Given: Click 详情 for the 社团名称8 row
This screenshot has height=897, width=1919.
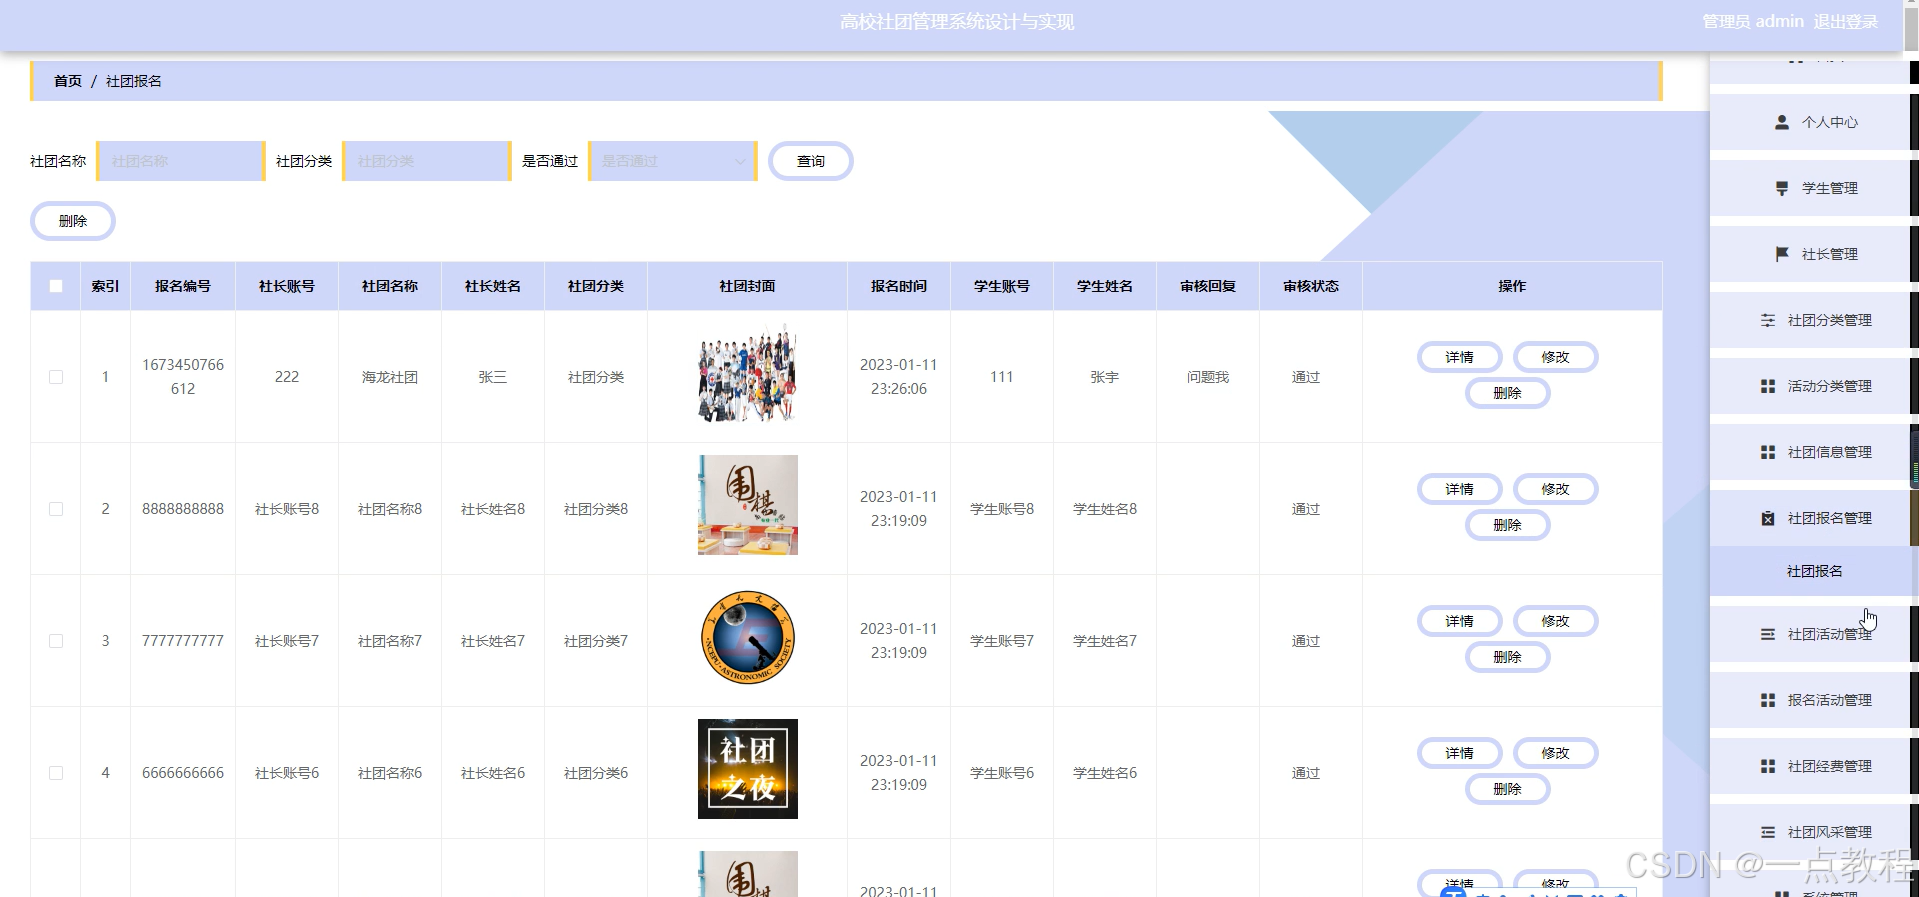Looking at the screenshot, I should (1459, 489).
